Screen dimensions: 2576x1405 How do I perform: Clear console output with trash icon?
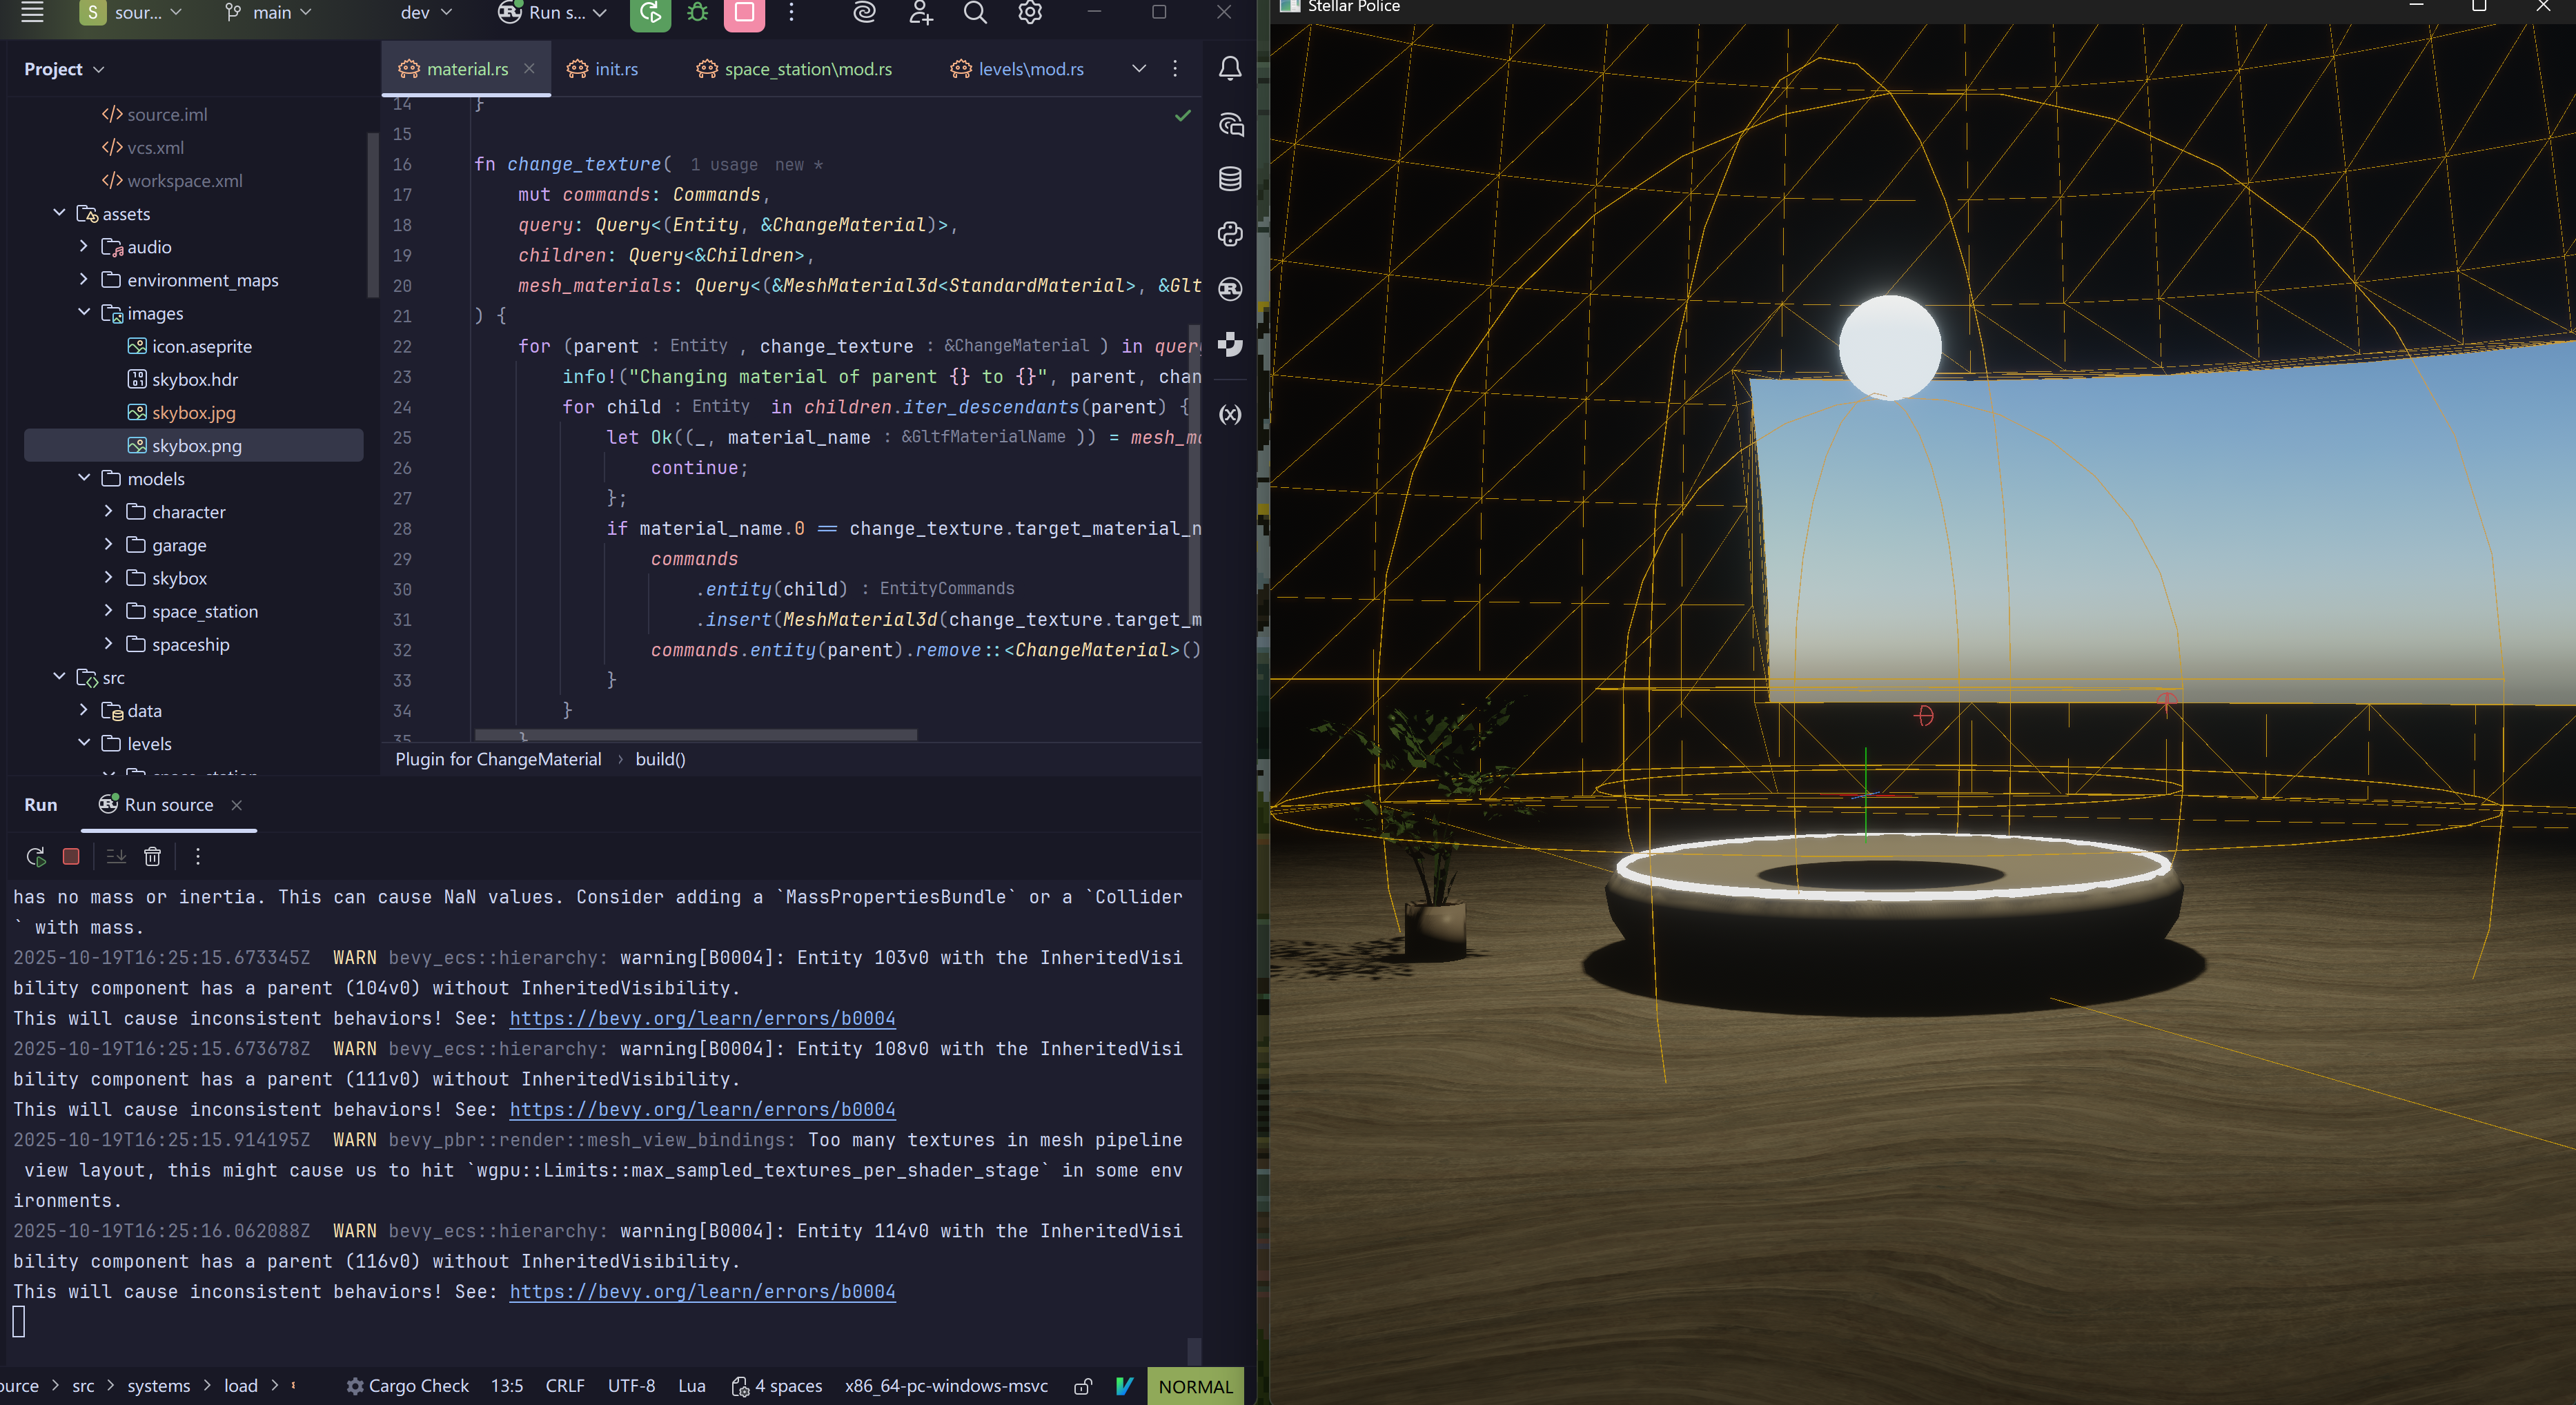coord(152,856)
